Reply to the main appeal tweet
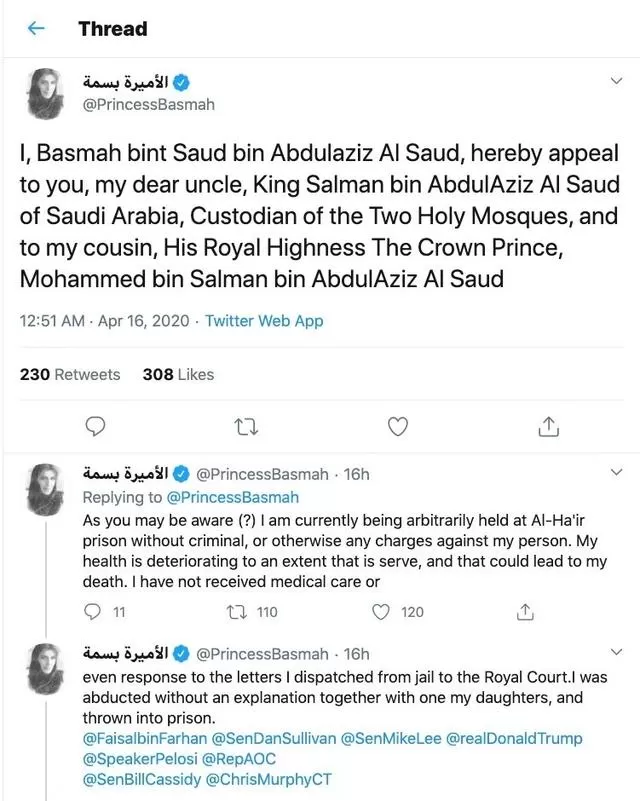 (95, 427)
